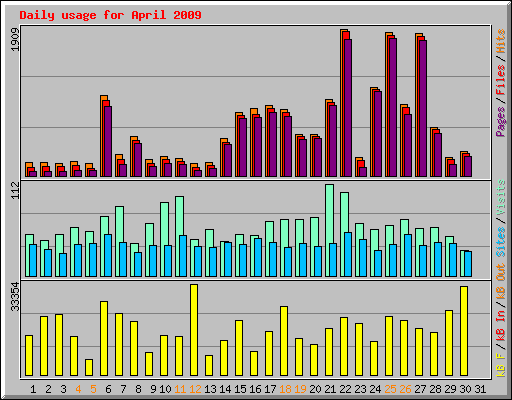Click the purple pages bar for day 27

tap(423, 109)
